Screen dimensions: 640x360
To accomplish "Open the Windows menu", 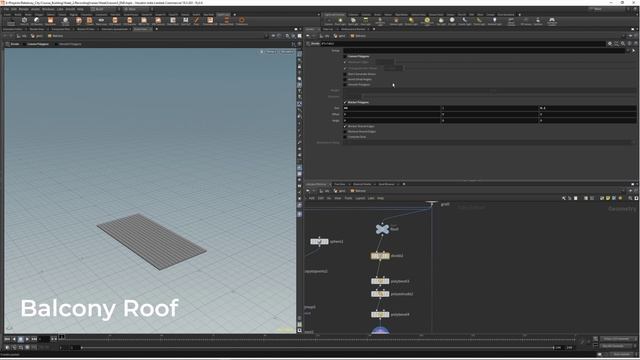I will coord(48,9).
